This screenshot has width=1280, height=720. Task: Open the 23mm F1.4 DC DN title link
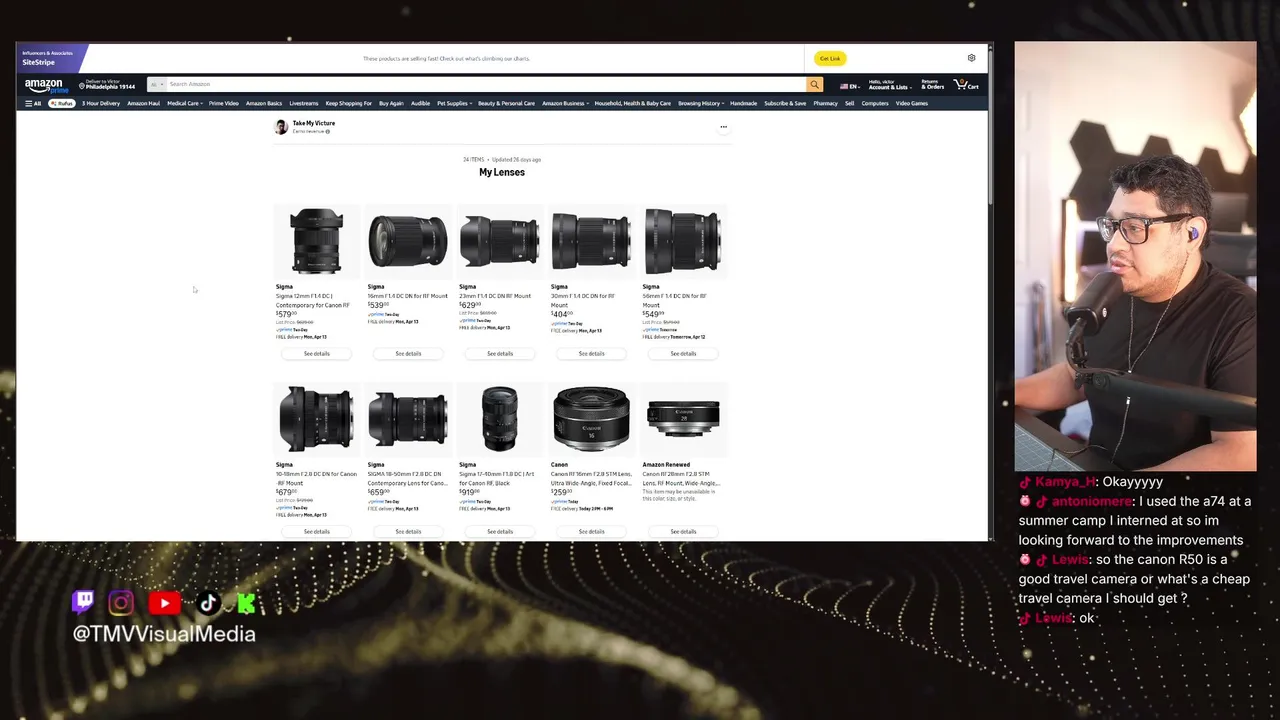coord(495,296)
